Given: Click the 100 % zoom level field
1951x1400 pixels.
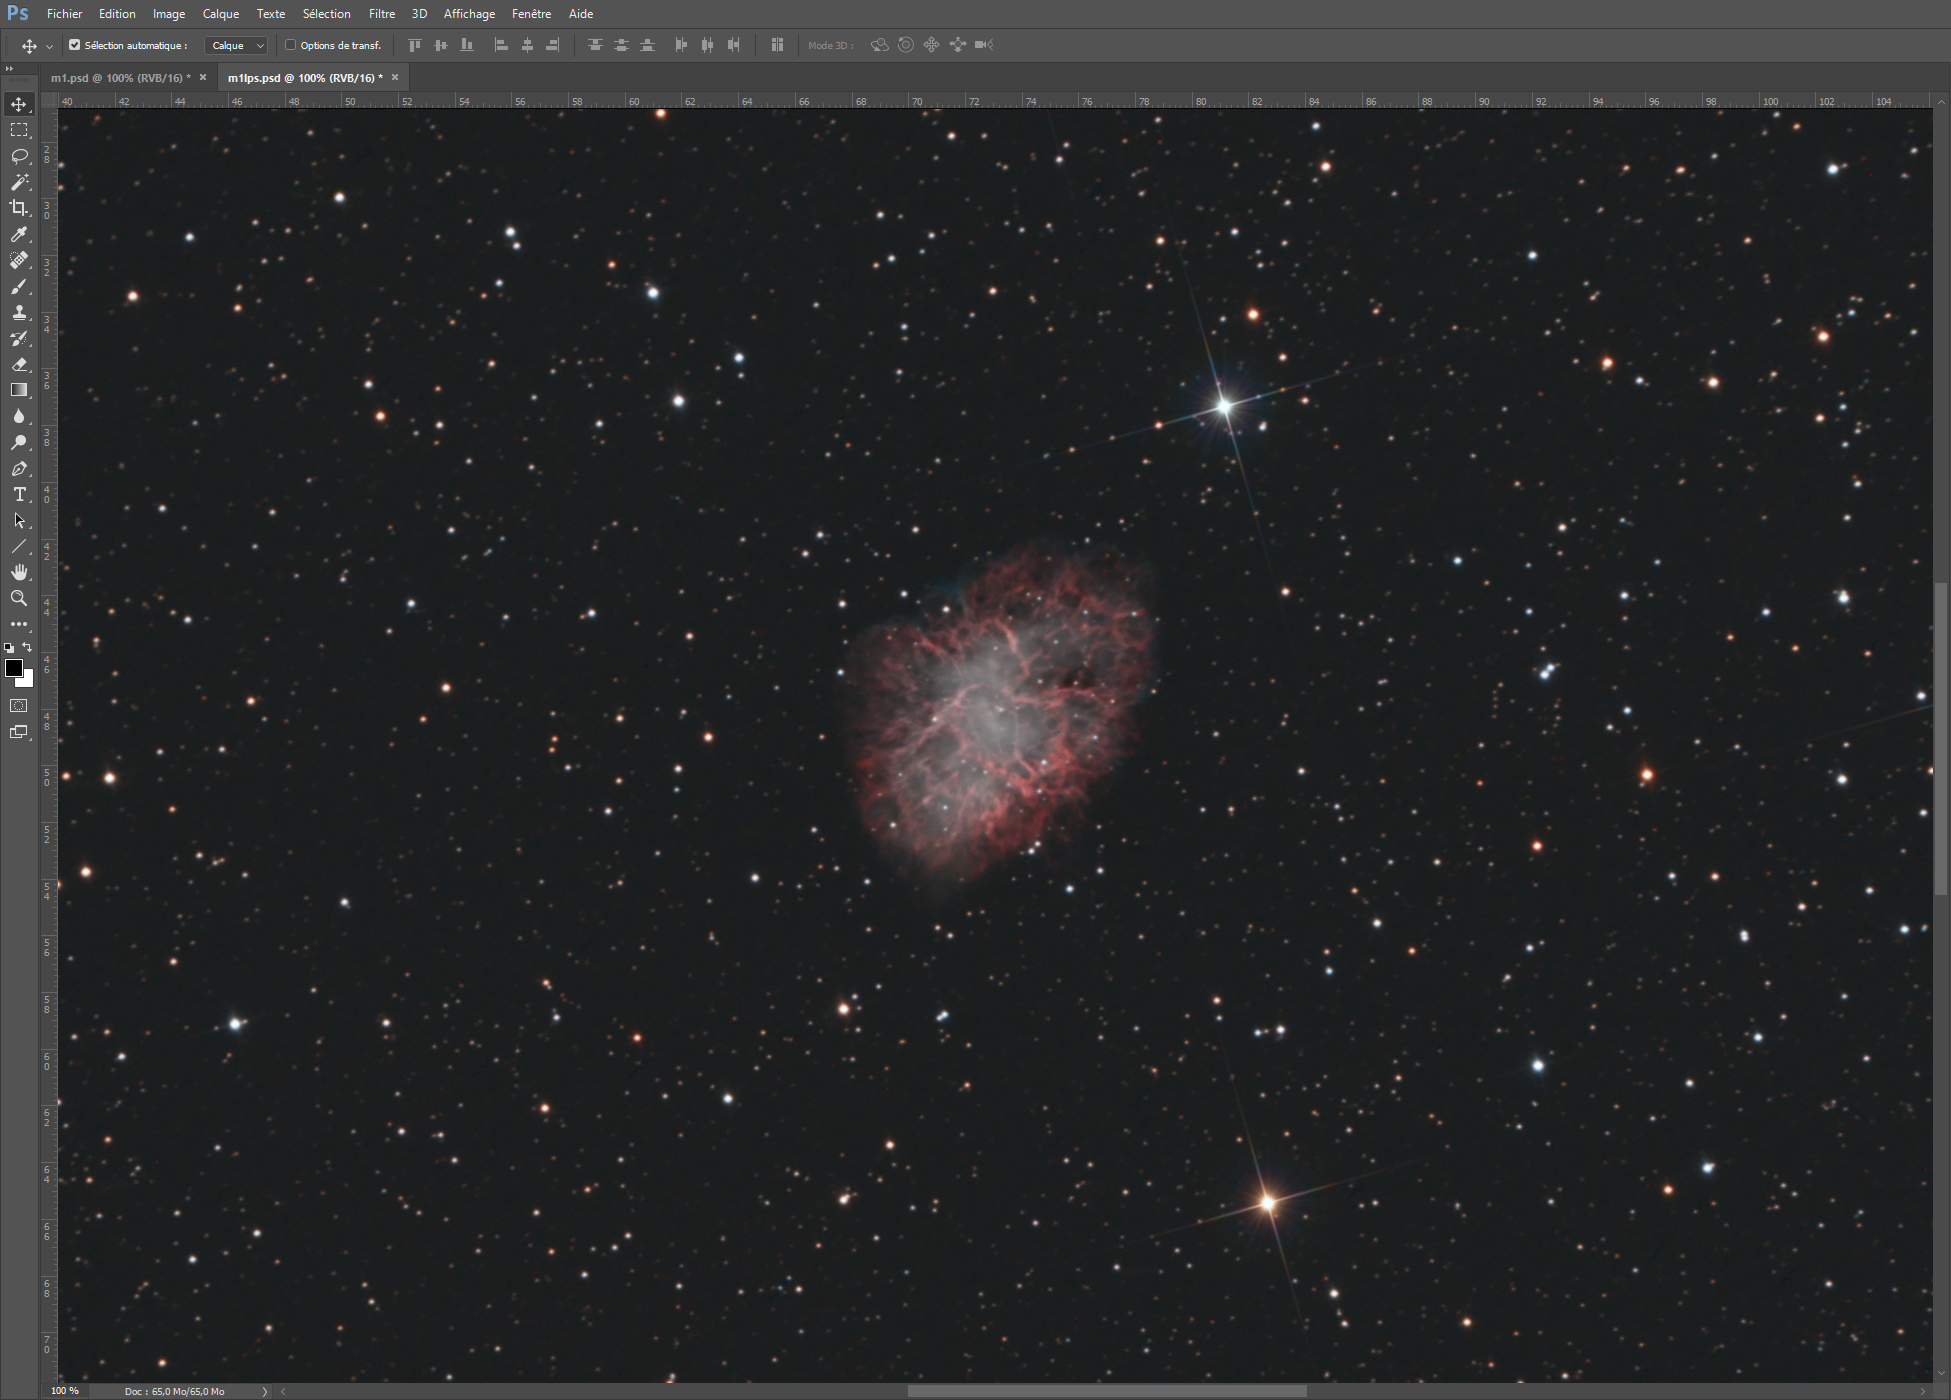Looking at the screenshot, I should click(66, 1391).
